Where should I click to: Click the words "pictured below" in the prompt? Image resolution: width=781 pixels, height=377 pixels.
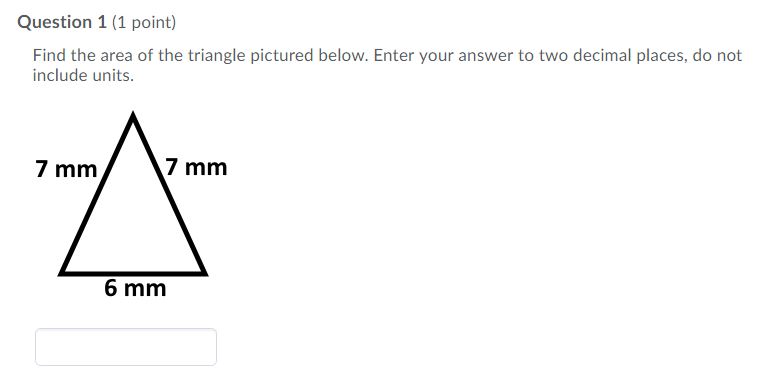[x=309, y=55]
